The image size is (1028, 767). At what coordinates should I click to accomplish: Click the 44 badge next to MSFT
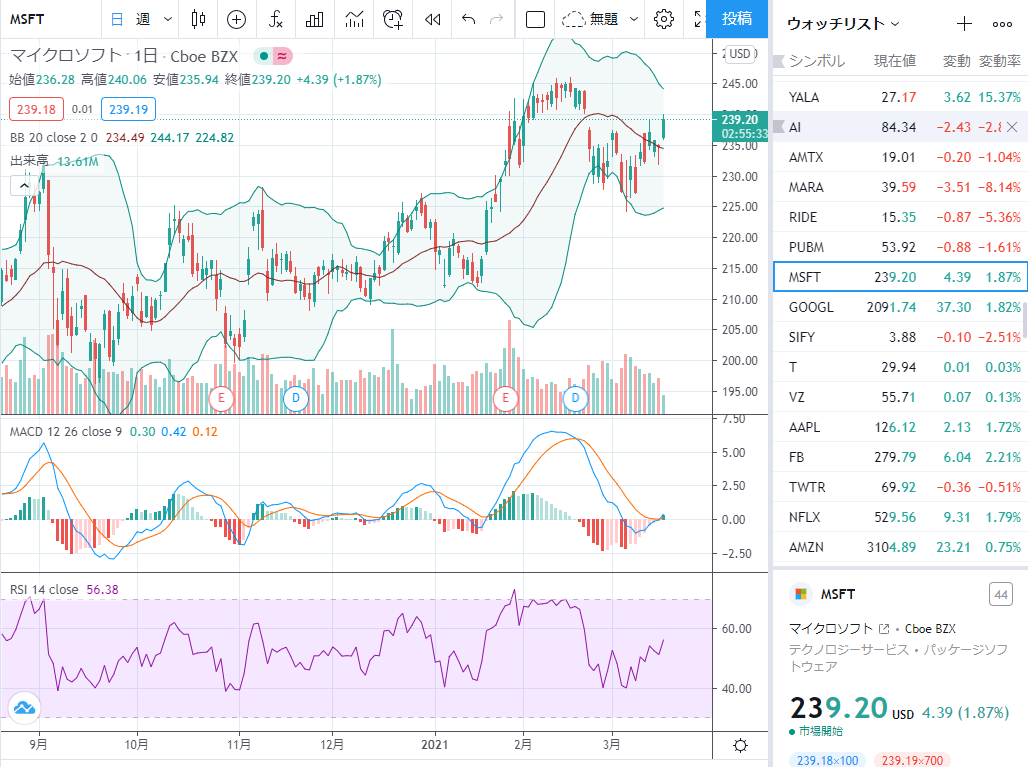click(x=1000, y=595)
